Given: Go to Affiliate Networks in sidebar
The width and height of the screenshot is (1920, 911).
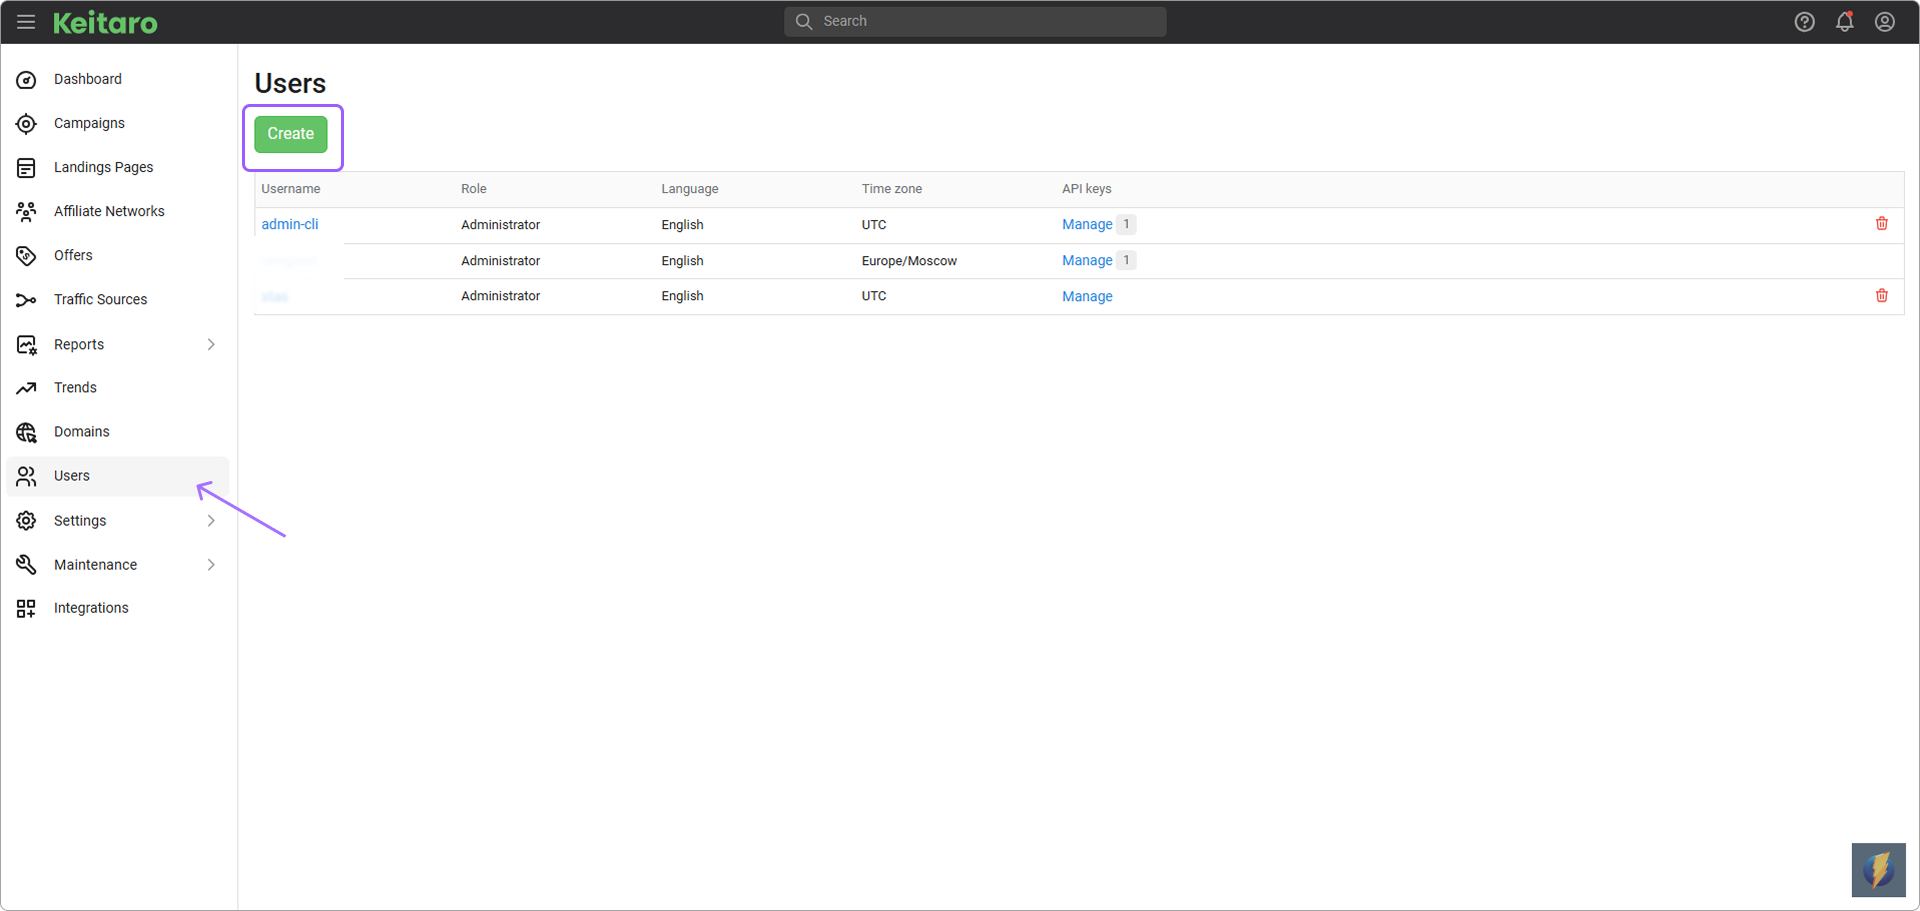Looking at the screenshot, I should coord(109,211).
